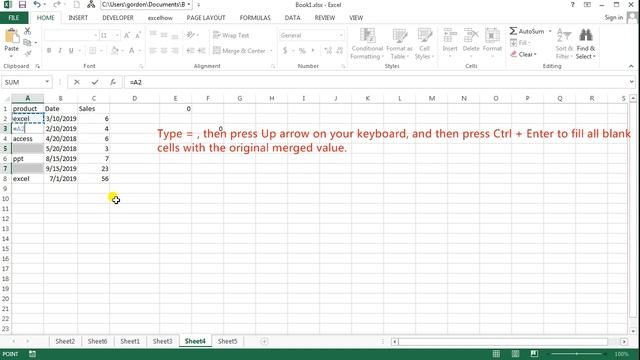Toggle Wrap Text
The height and width of the screenshot is (360, 640).
click(x=231, y=36)
